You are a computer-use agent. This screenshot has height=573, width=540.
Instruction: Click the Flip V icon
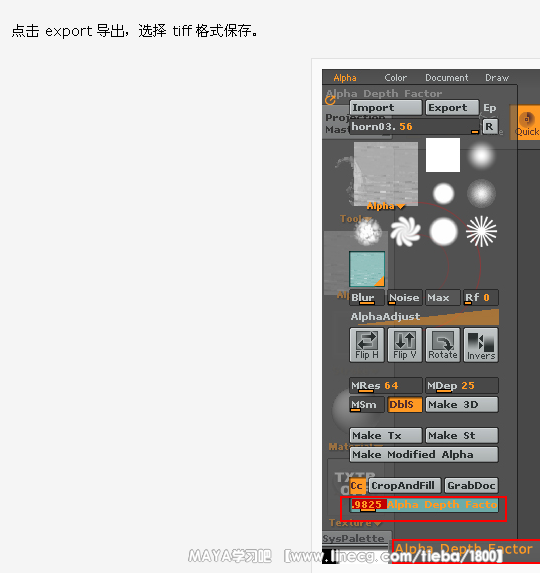[405, 345]
